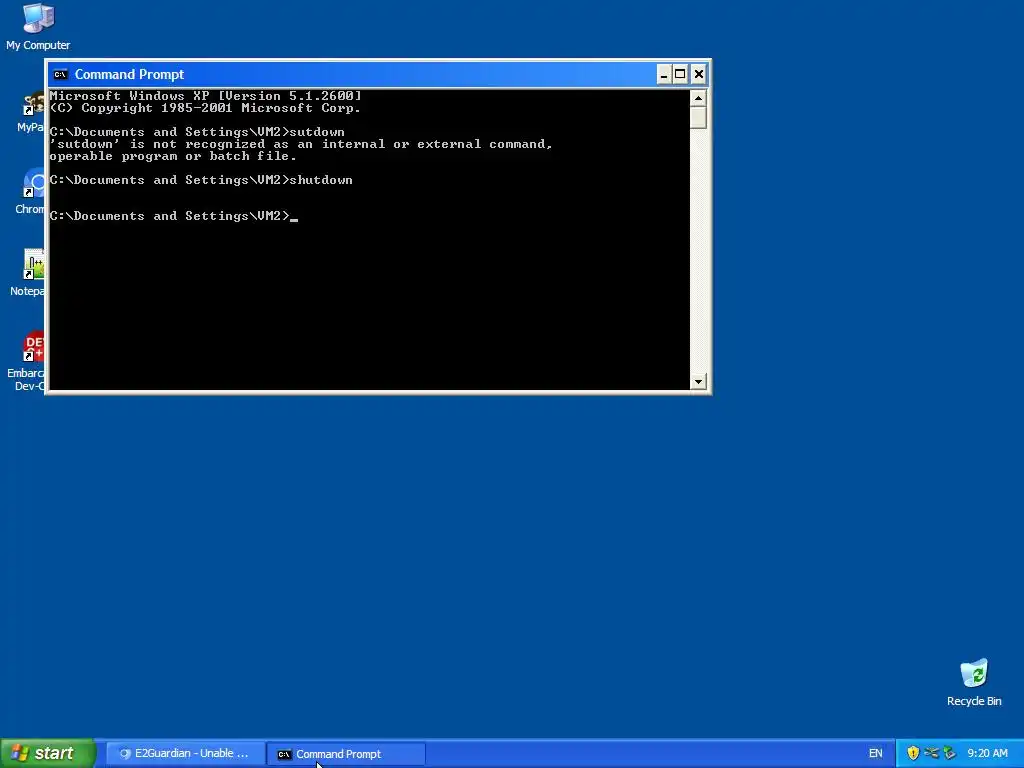Click the 'operable program or batch file.' line
This screenshot has height=768, width=1024.
point(173,156)
